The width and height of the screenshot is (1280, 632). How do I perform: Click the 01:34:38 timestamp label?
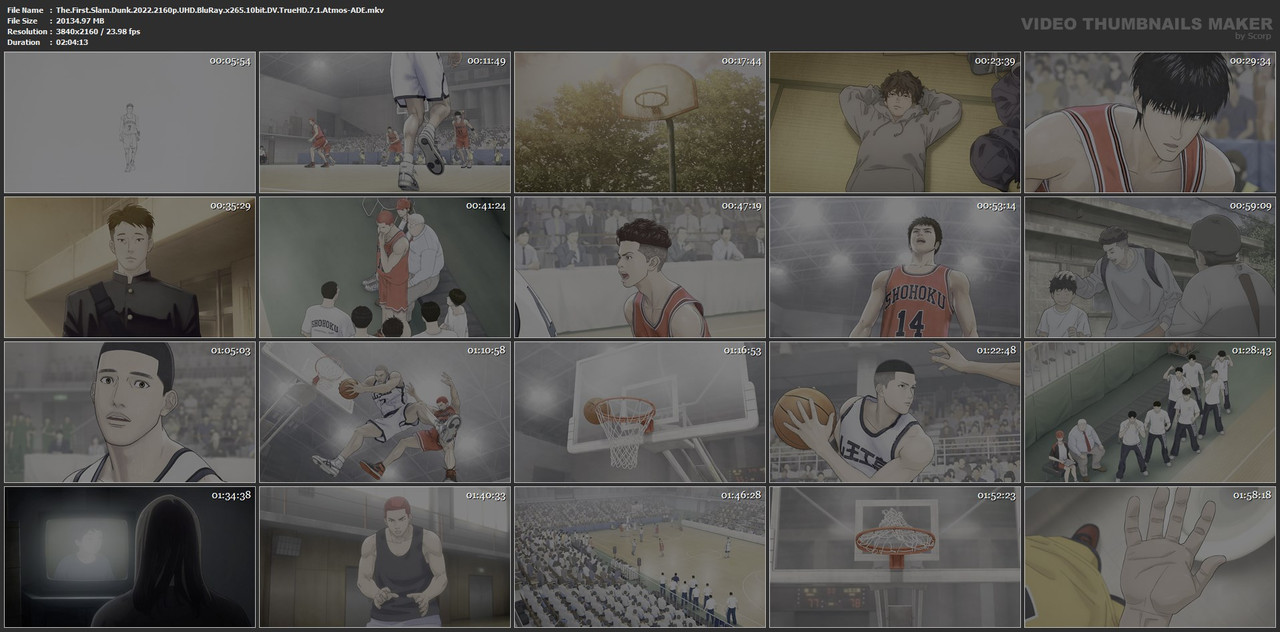[230, 496]
